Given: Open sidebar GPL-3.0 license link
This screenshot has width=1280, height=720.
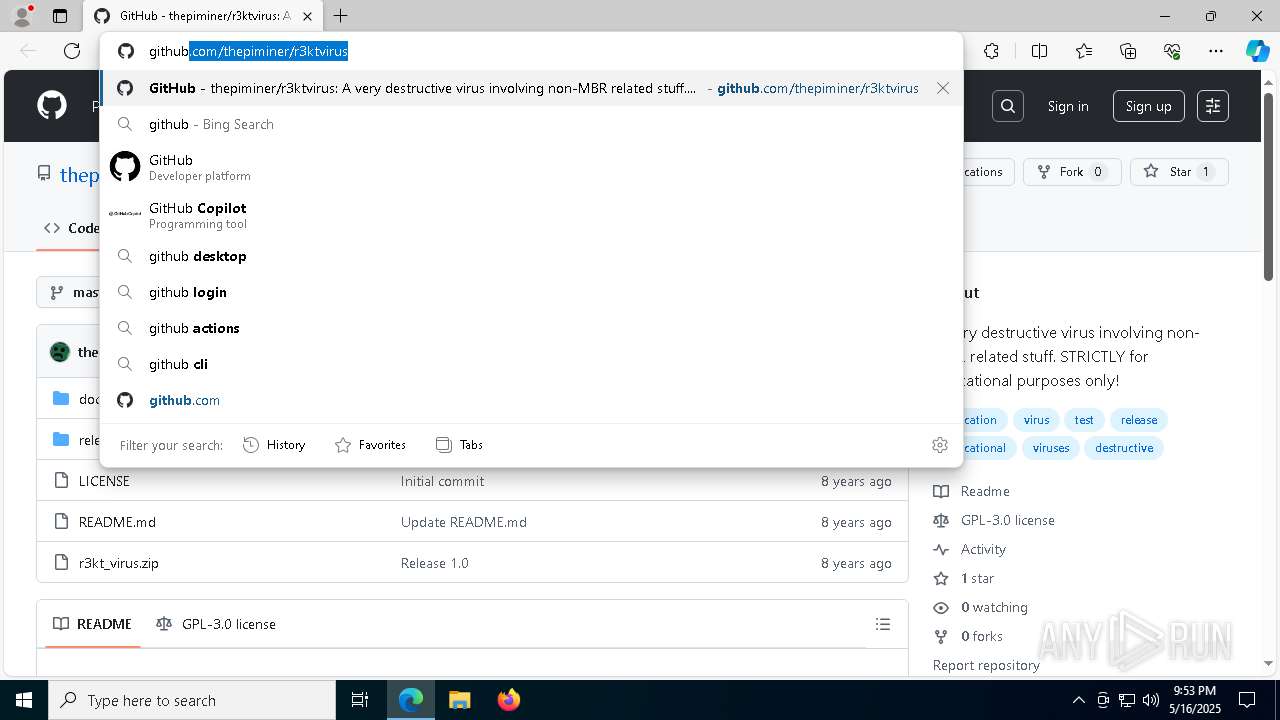Looking at the screenshot, I should tap(994, 520).
